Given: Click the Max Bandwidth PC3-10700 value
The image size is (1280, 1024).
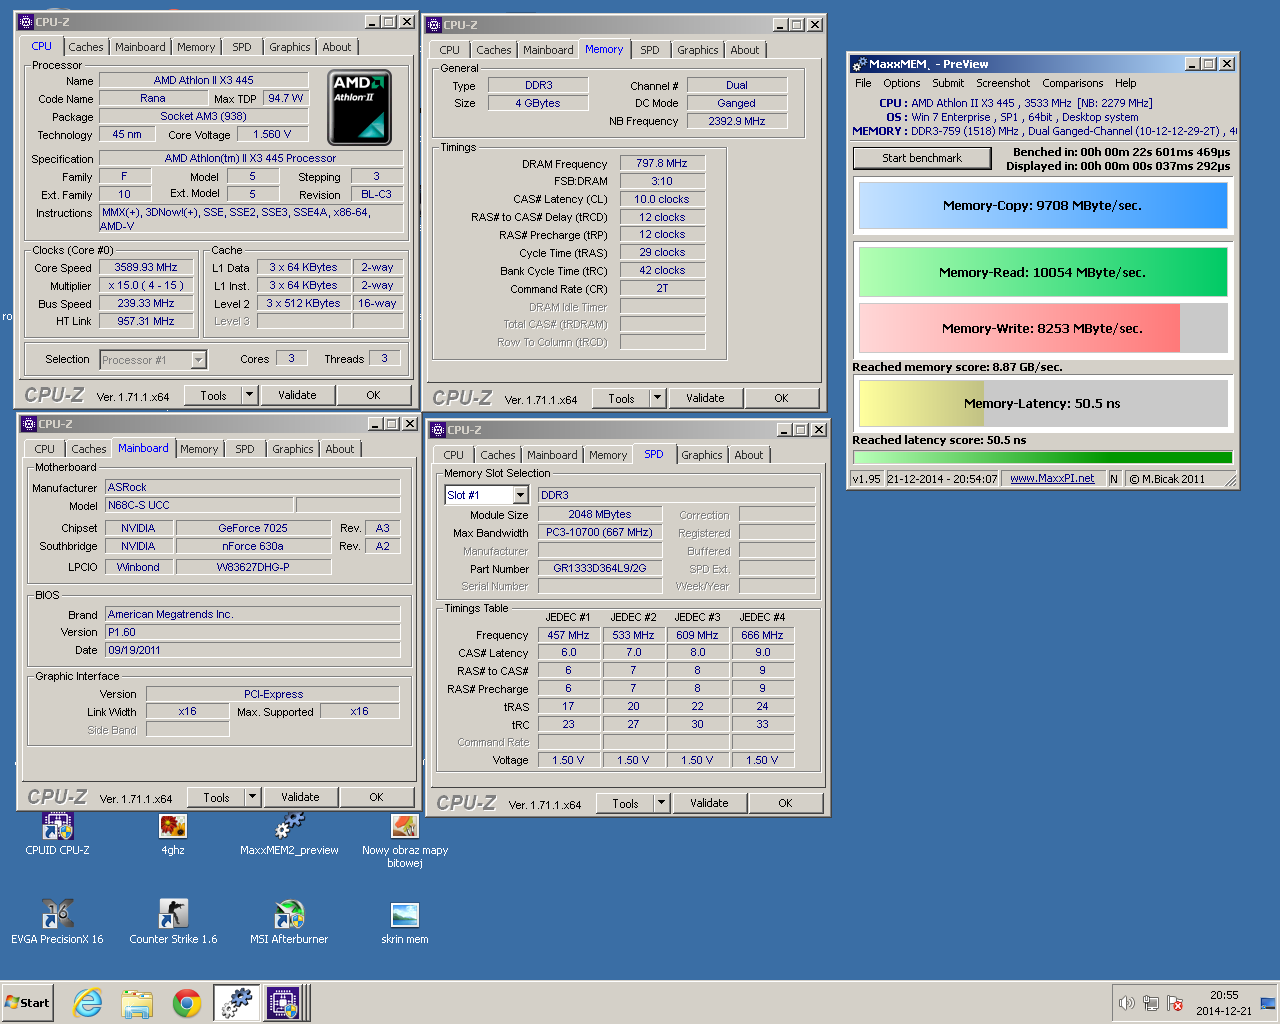Looking at the screenshot, I should (x=600, y=532).
